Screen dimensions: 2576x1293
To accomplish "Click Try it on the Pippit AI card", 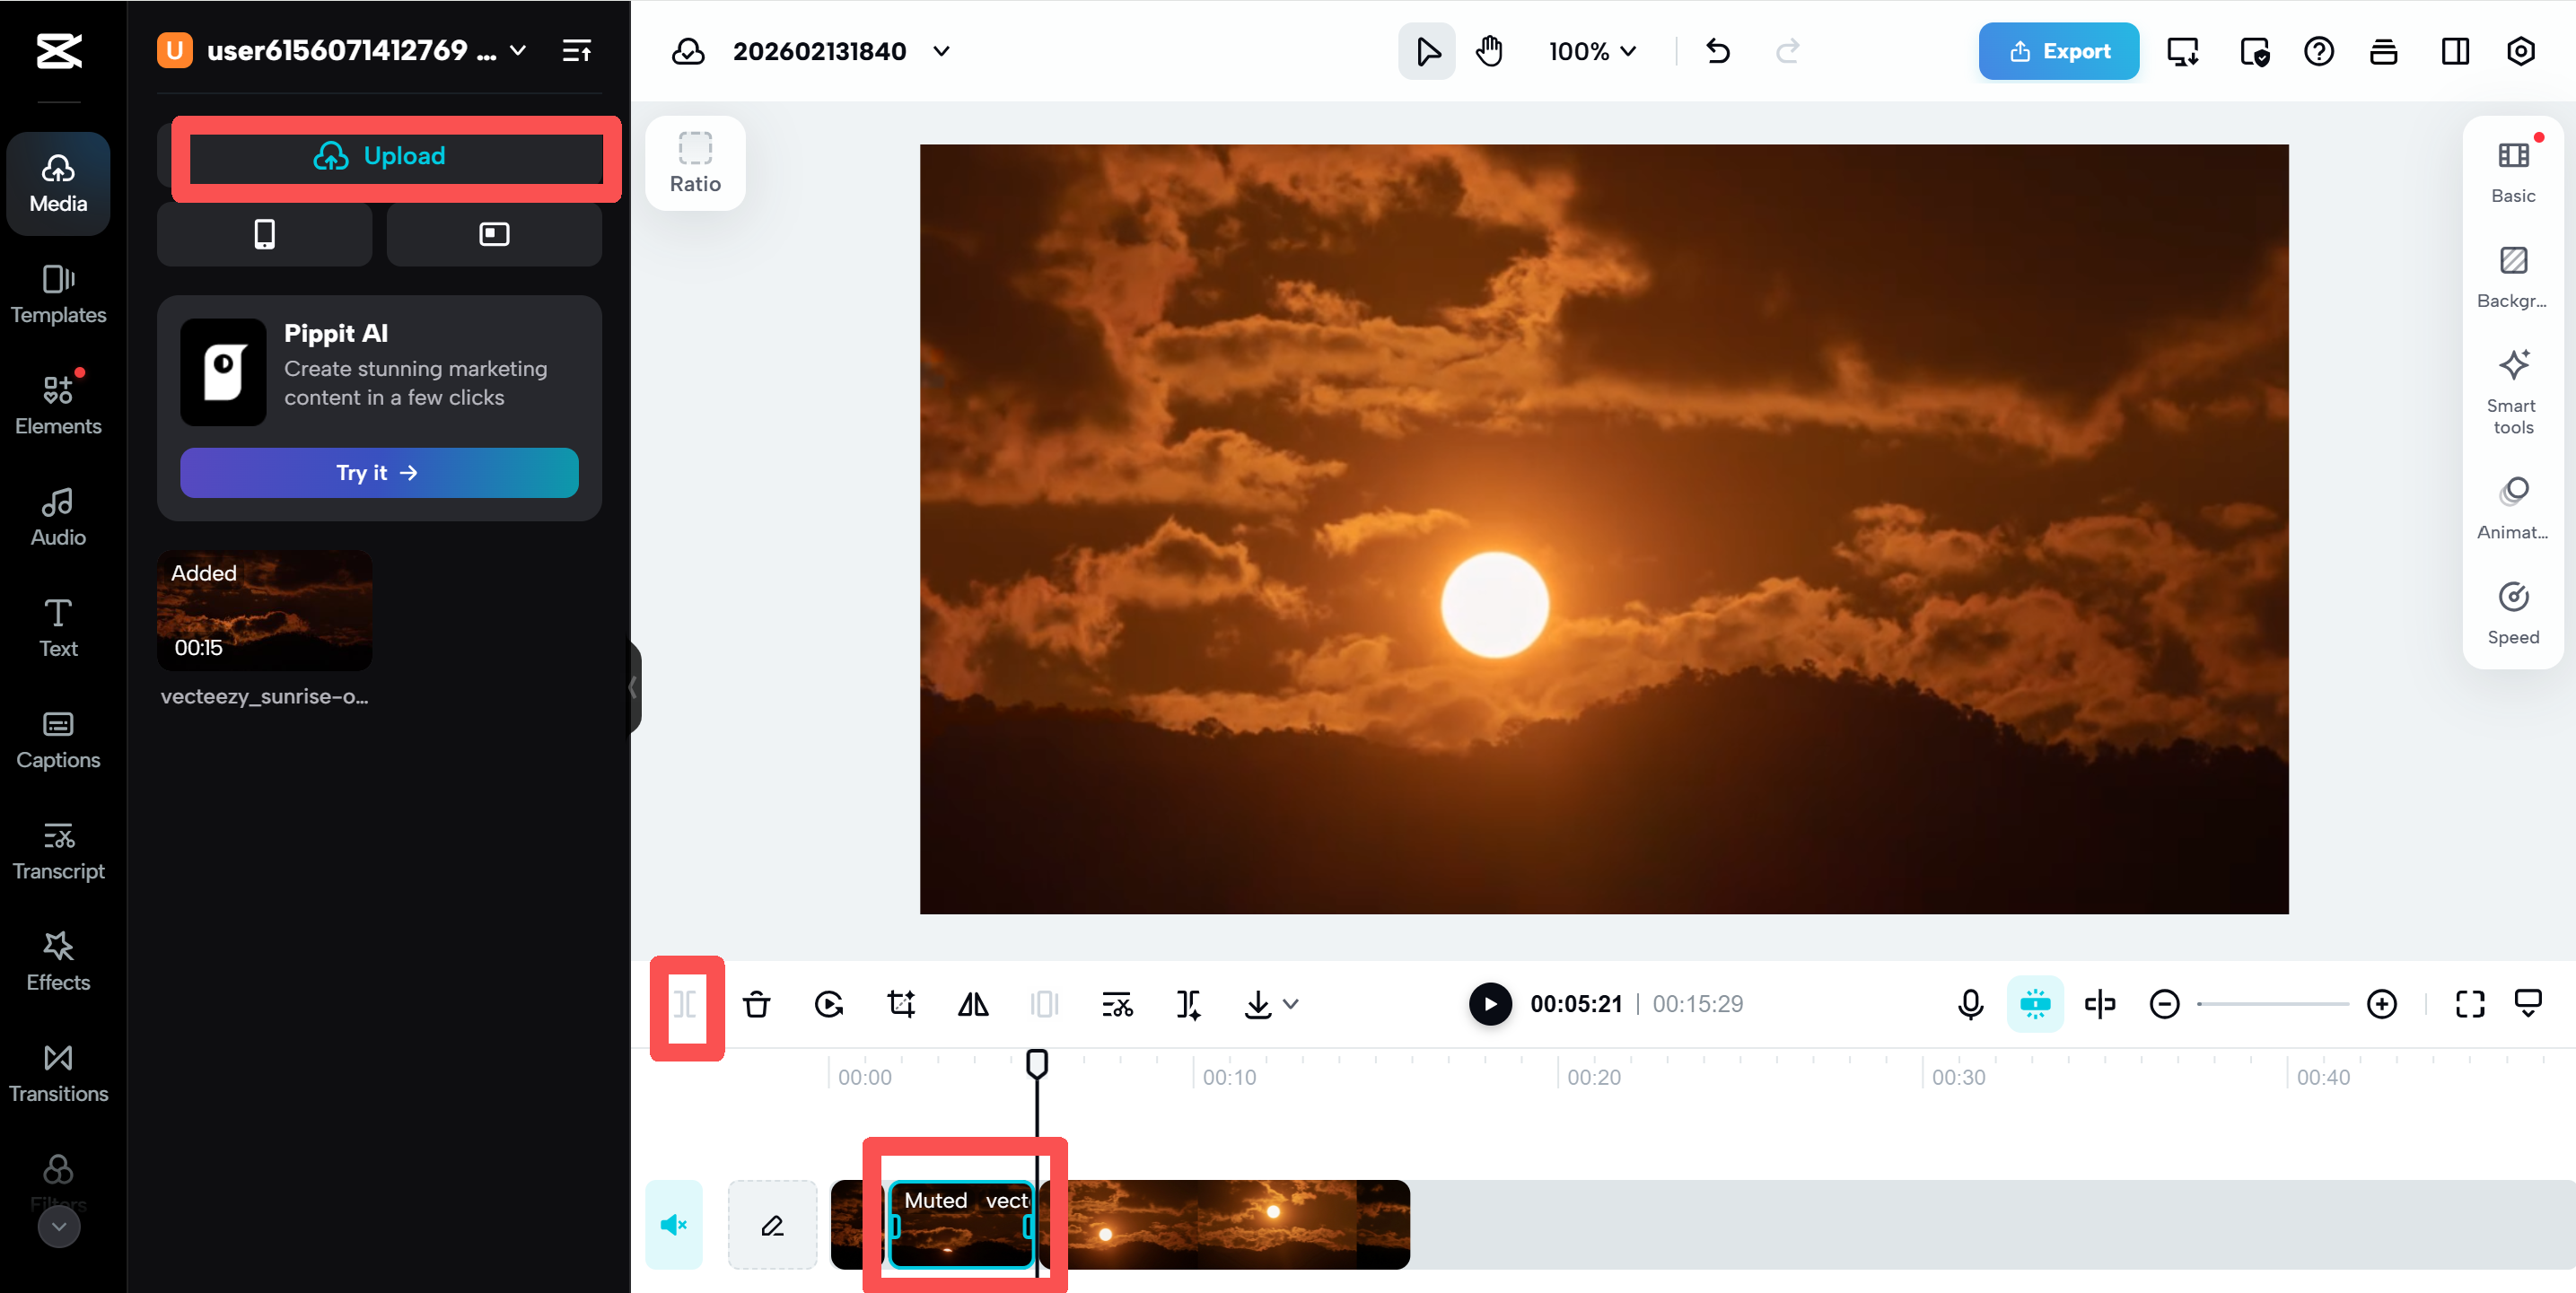I will pos(379,472).
